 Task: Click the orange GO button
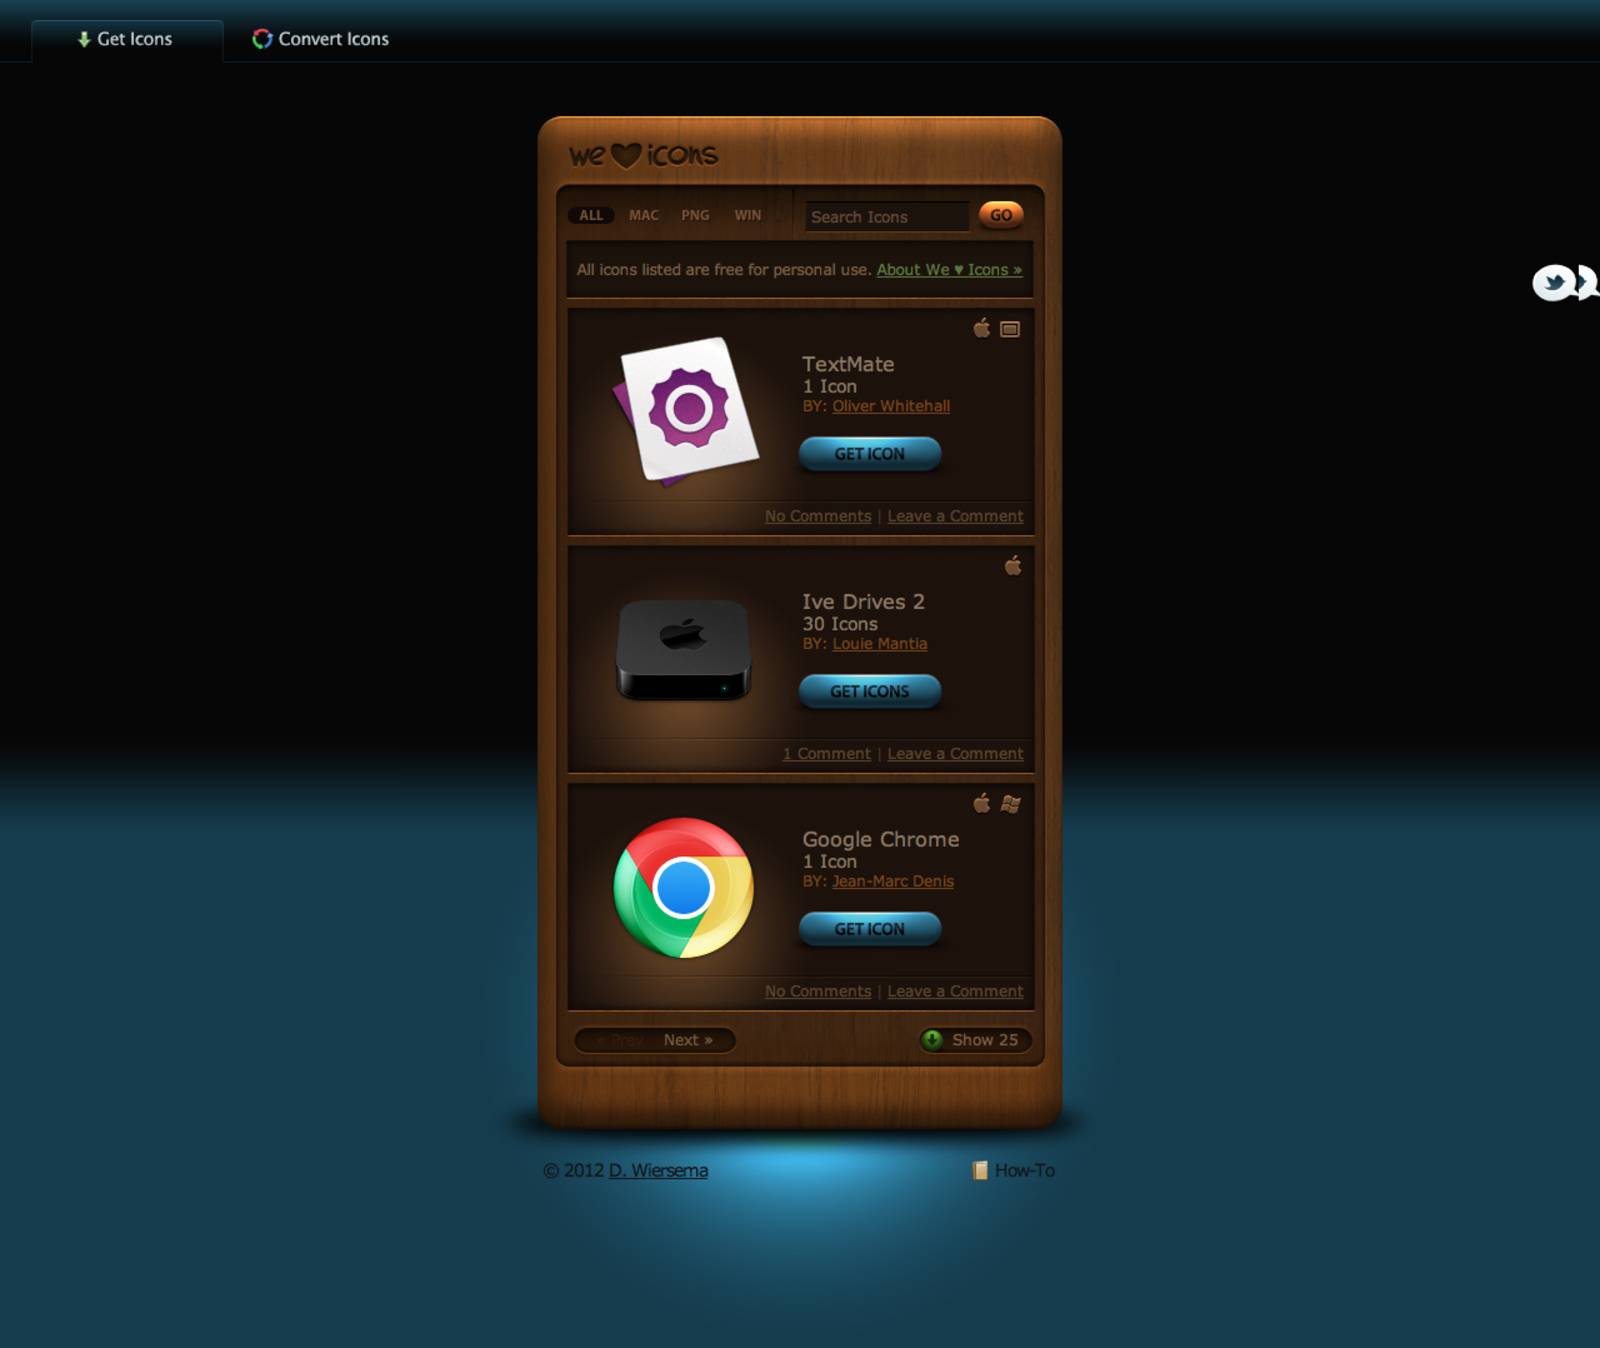1001,215
